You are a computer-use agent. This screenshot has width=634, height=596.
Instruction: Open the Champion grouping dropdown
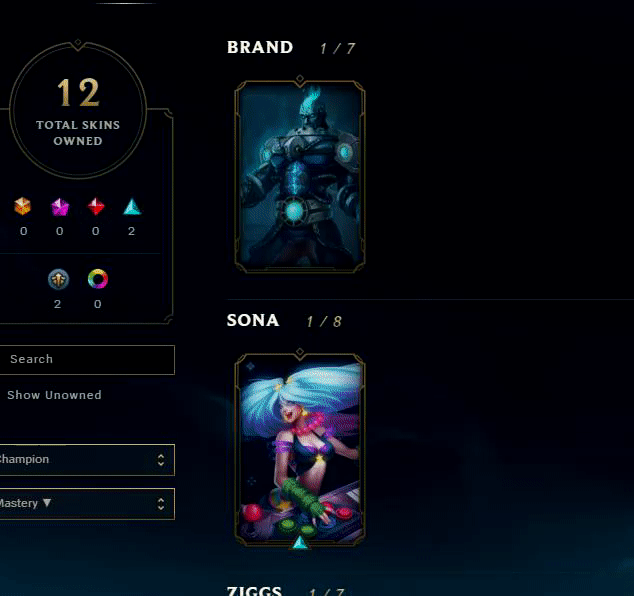87,460
